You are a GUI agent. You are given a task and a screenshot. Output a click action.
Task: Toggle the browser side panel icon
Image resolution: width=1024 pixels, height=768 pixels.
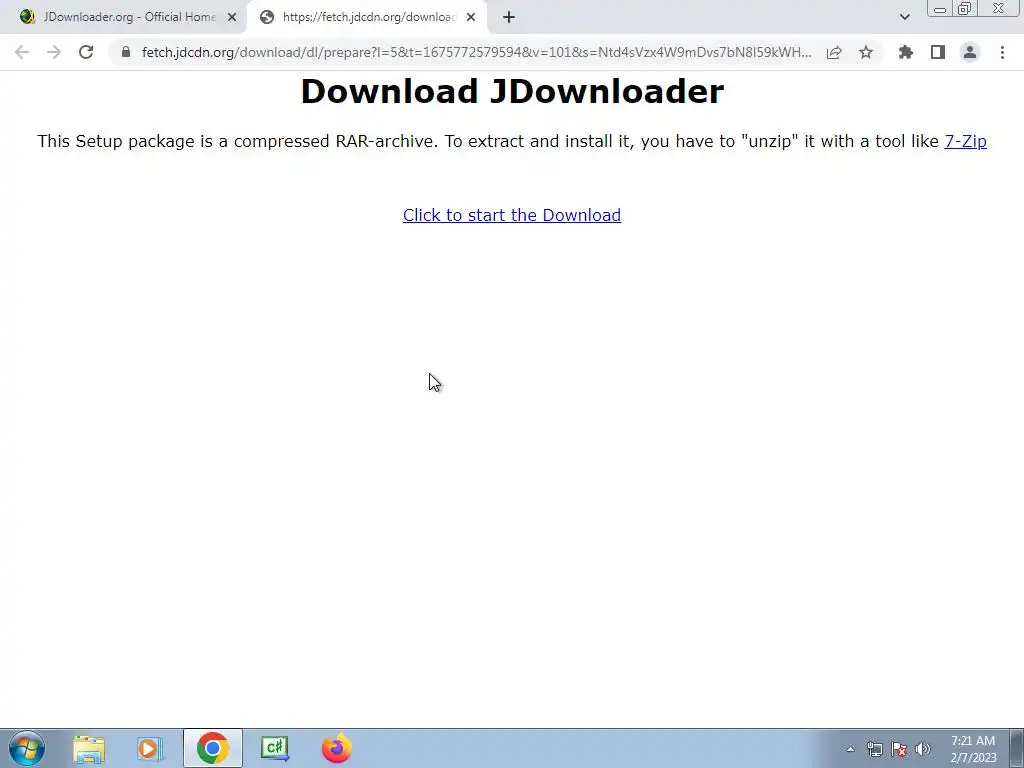(938, 52)
